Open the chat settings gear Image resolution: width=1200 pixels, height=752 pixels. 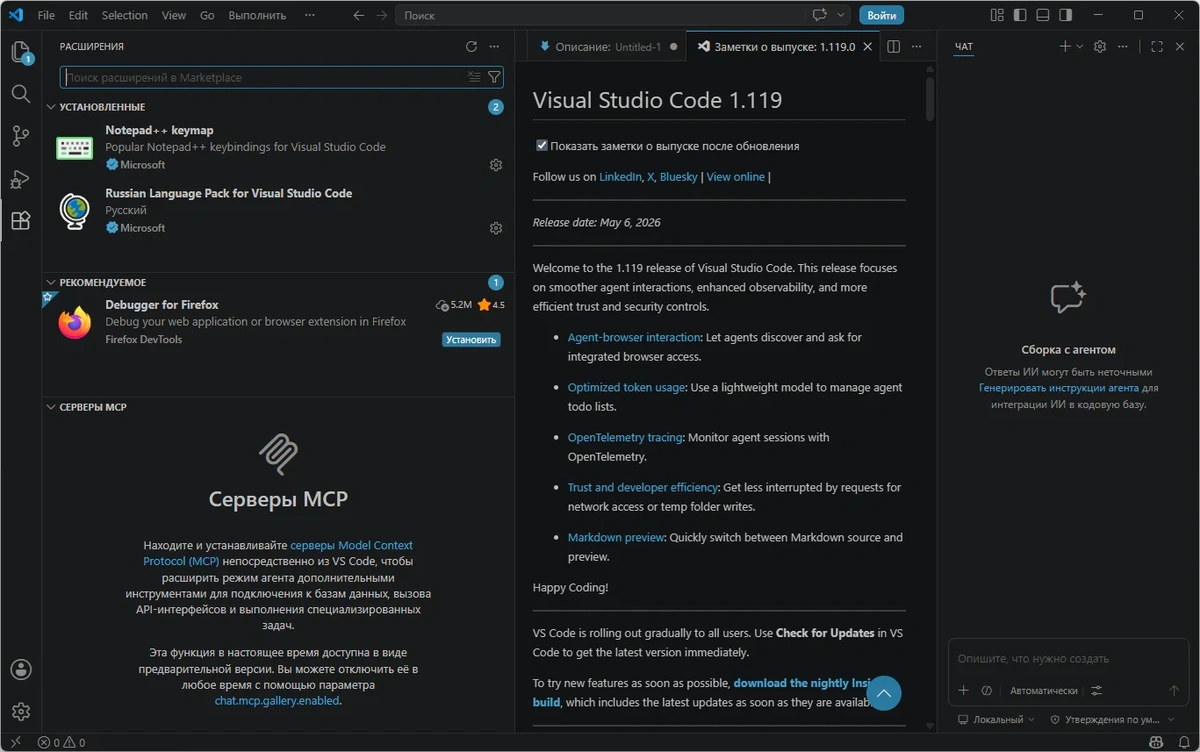(1100, 46)
